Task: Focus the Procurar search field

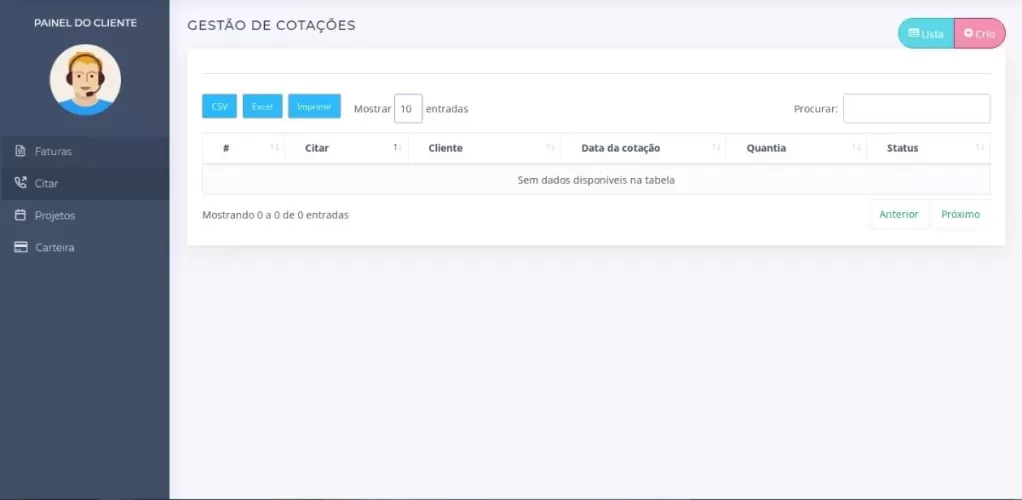Action: [x=916, y=108]
